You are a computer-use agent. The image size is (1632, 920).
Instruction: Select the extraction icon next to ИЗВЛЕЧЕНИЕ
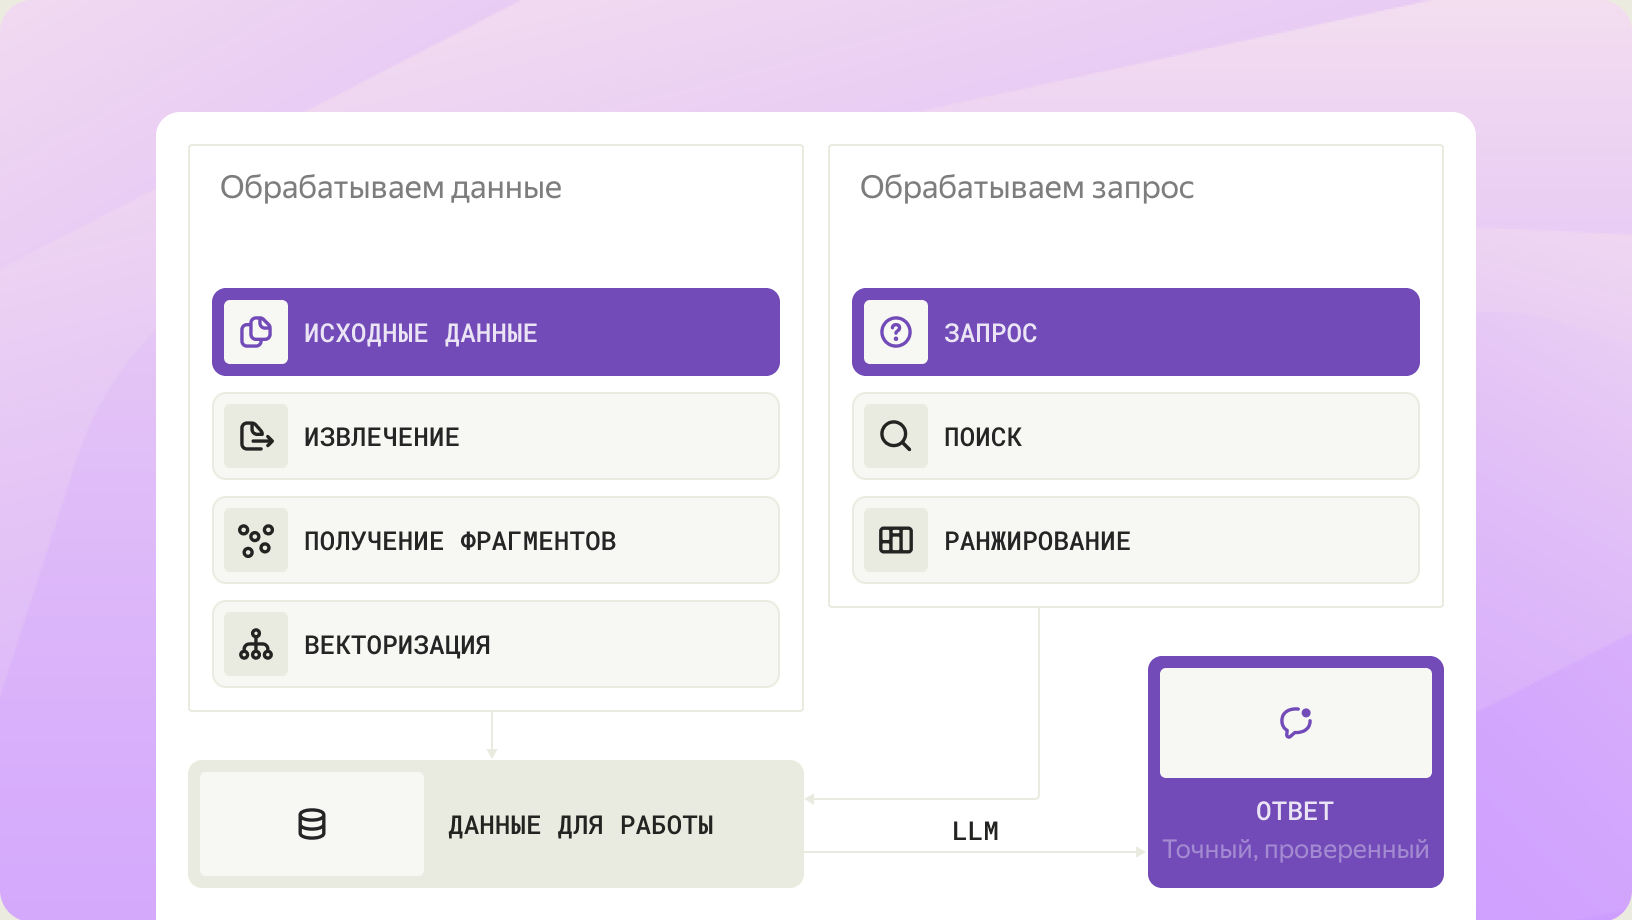tap(256, 436)
